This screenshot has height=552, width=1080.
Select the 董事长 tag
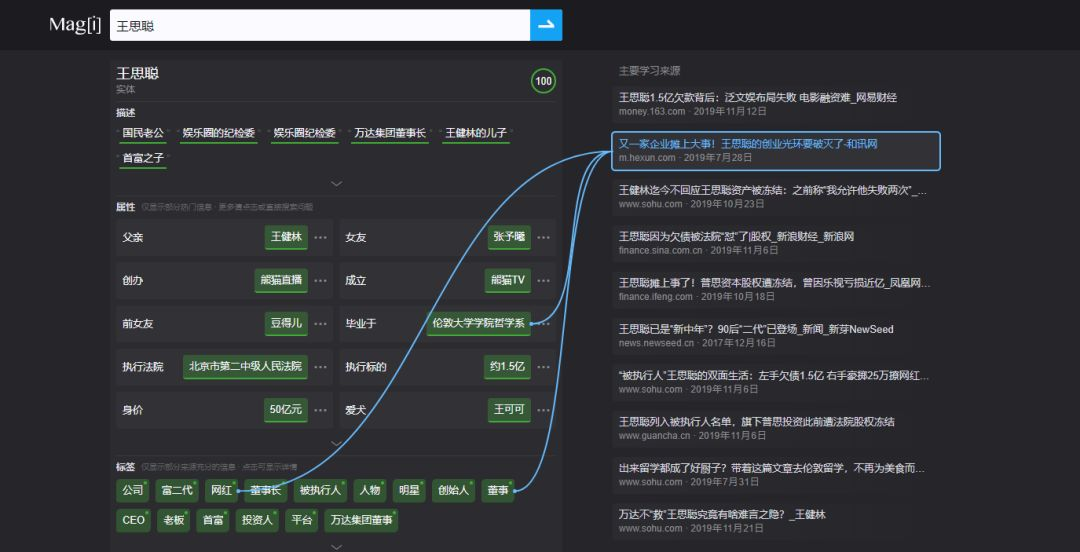point(266,491)
